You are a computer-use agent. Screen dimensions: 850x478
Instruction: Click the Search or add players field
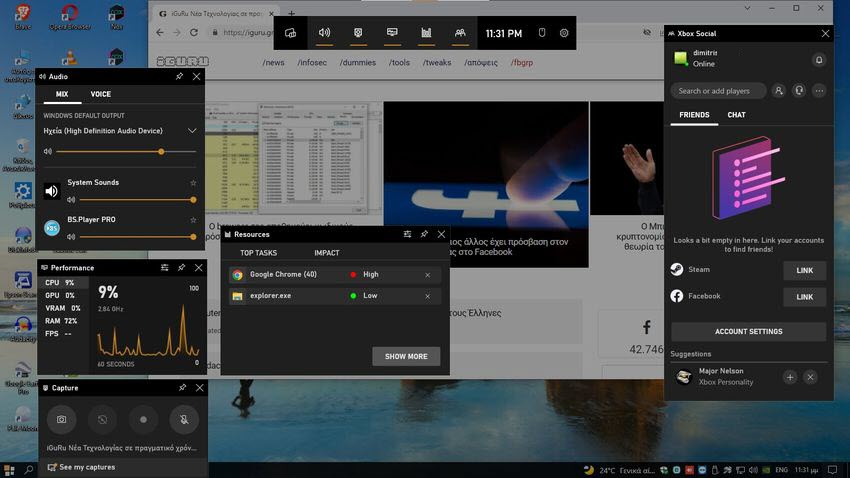[x=718, y=91]
